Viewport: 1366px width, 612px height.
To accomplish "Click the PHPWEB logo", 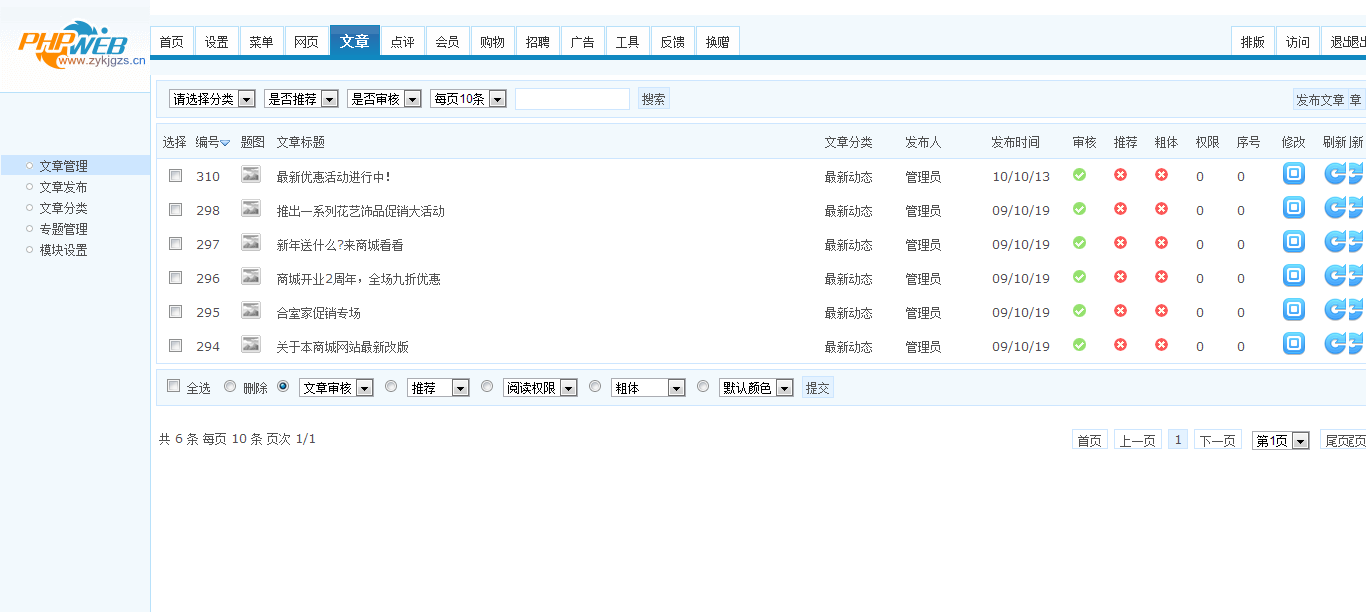I will (x=82, y=46).
